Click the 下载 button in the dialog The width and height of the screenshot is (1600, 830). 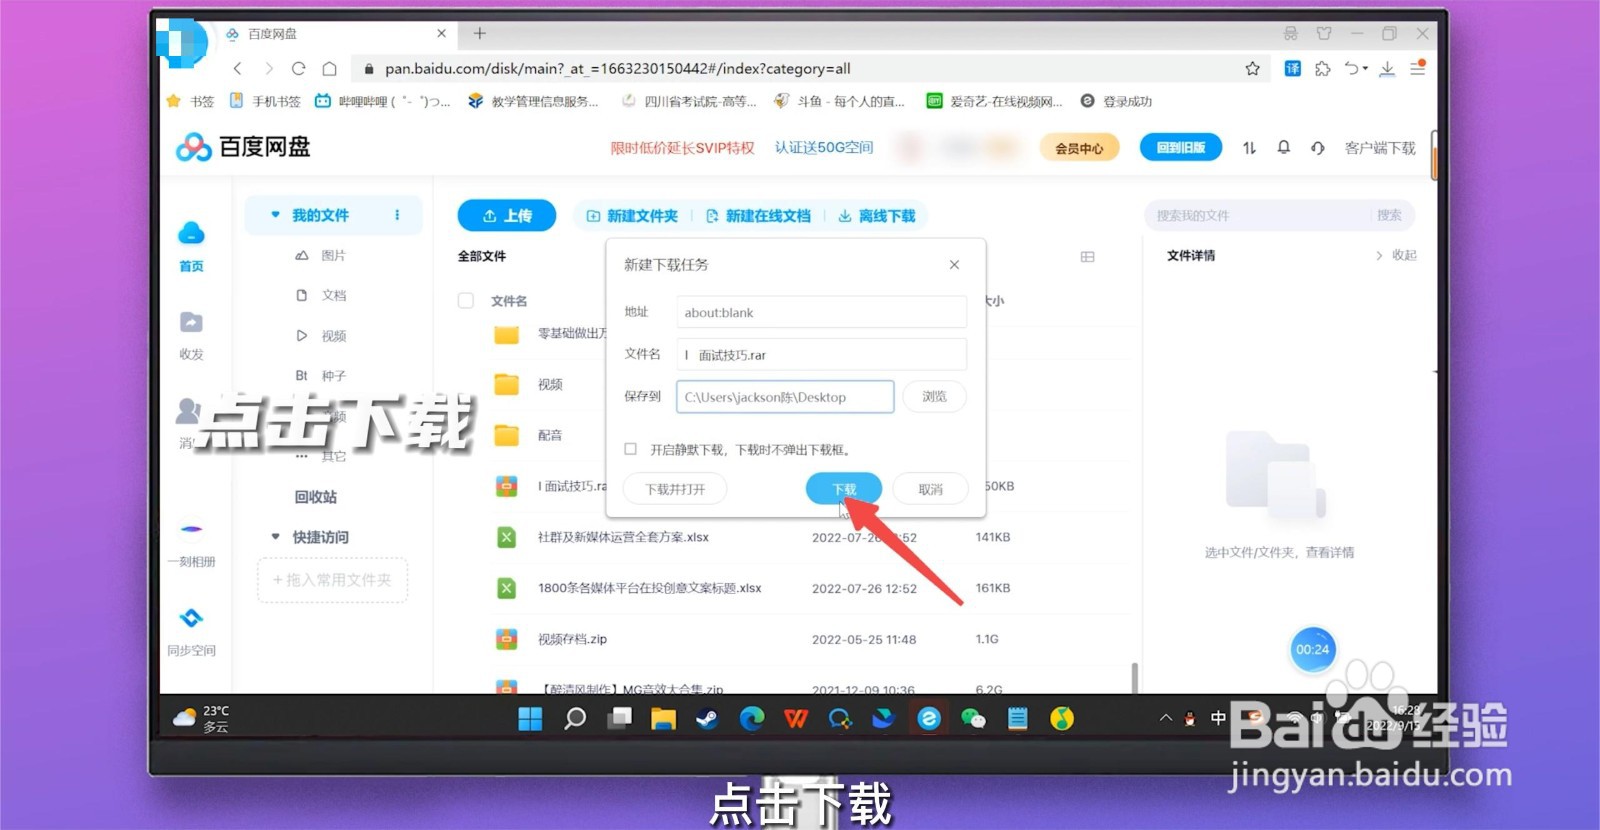click(844, 488)
